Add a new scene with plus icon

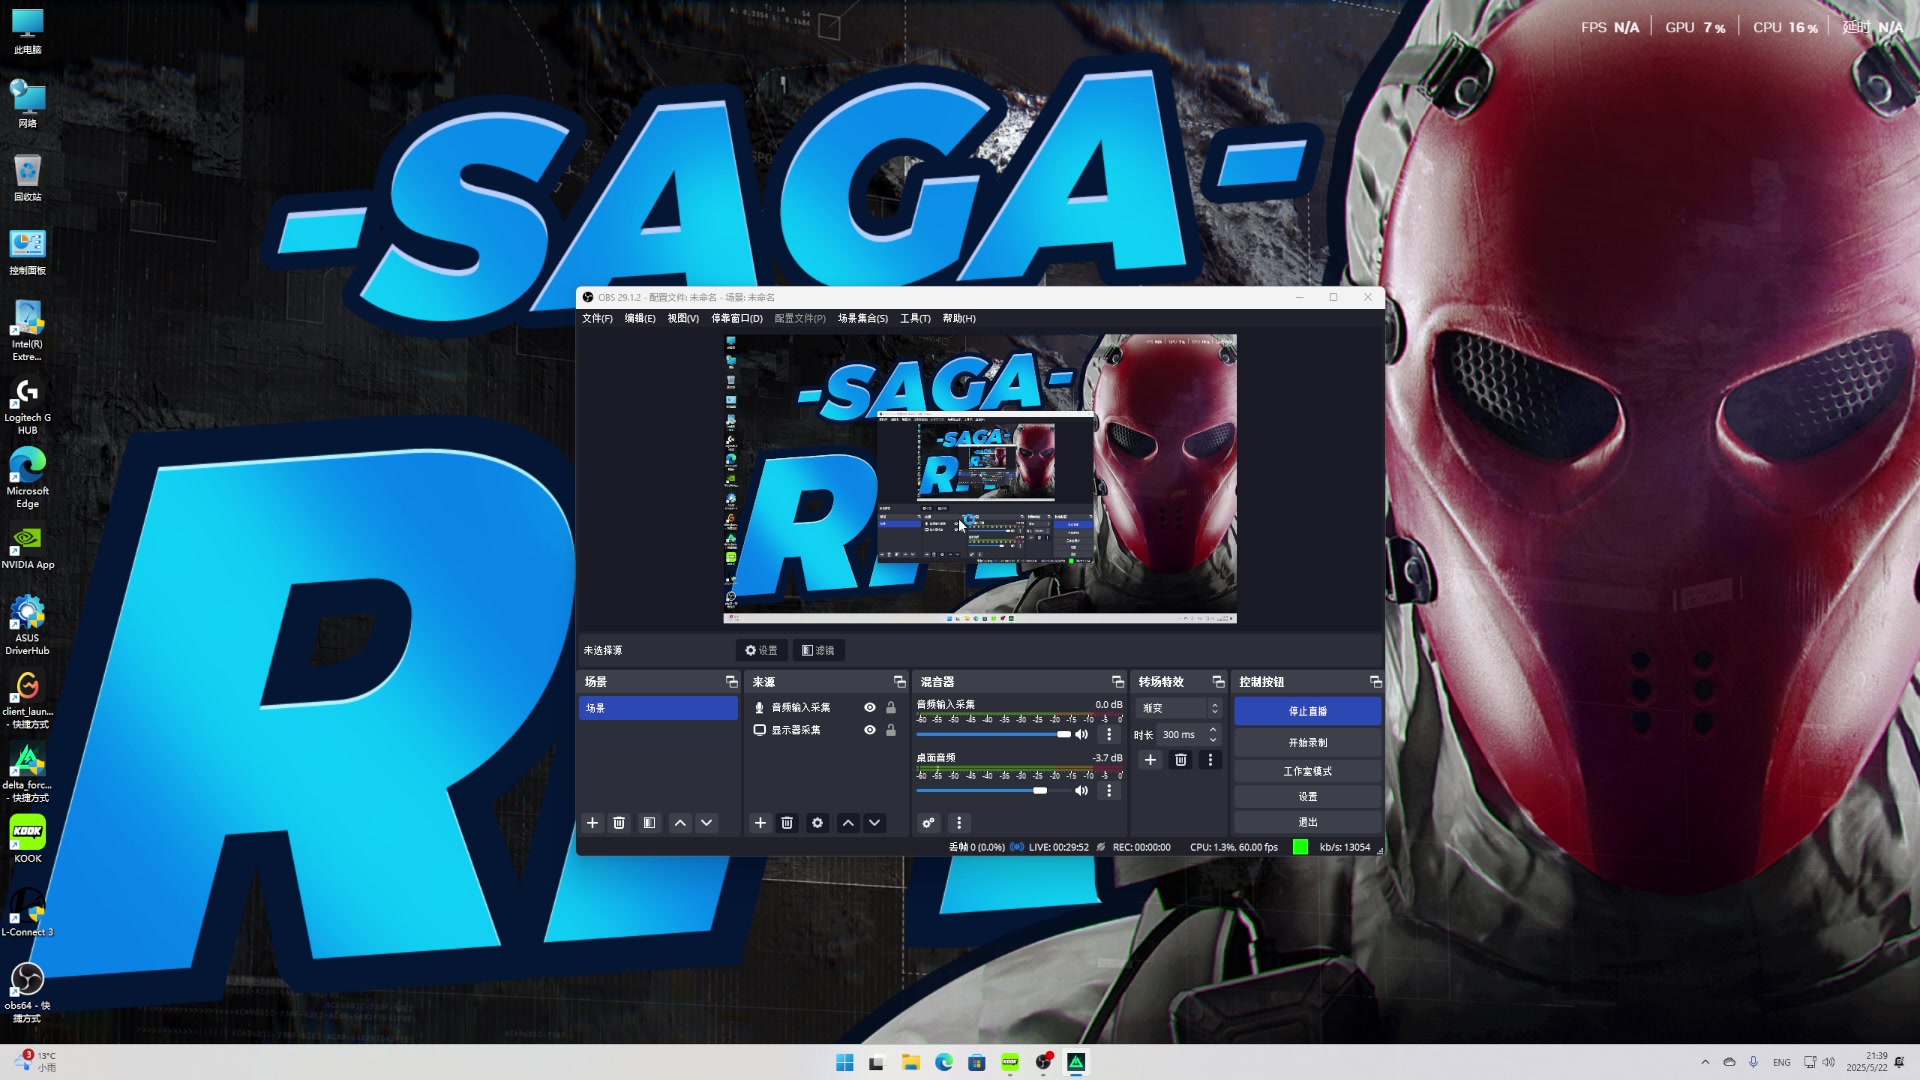click(592, 823)
